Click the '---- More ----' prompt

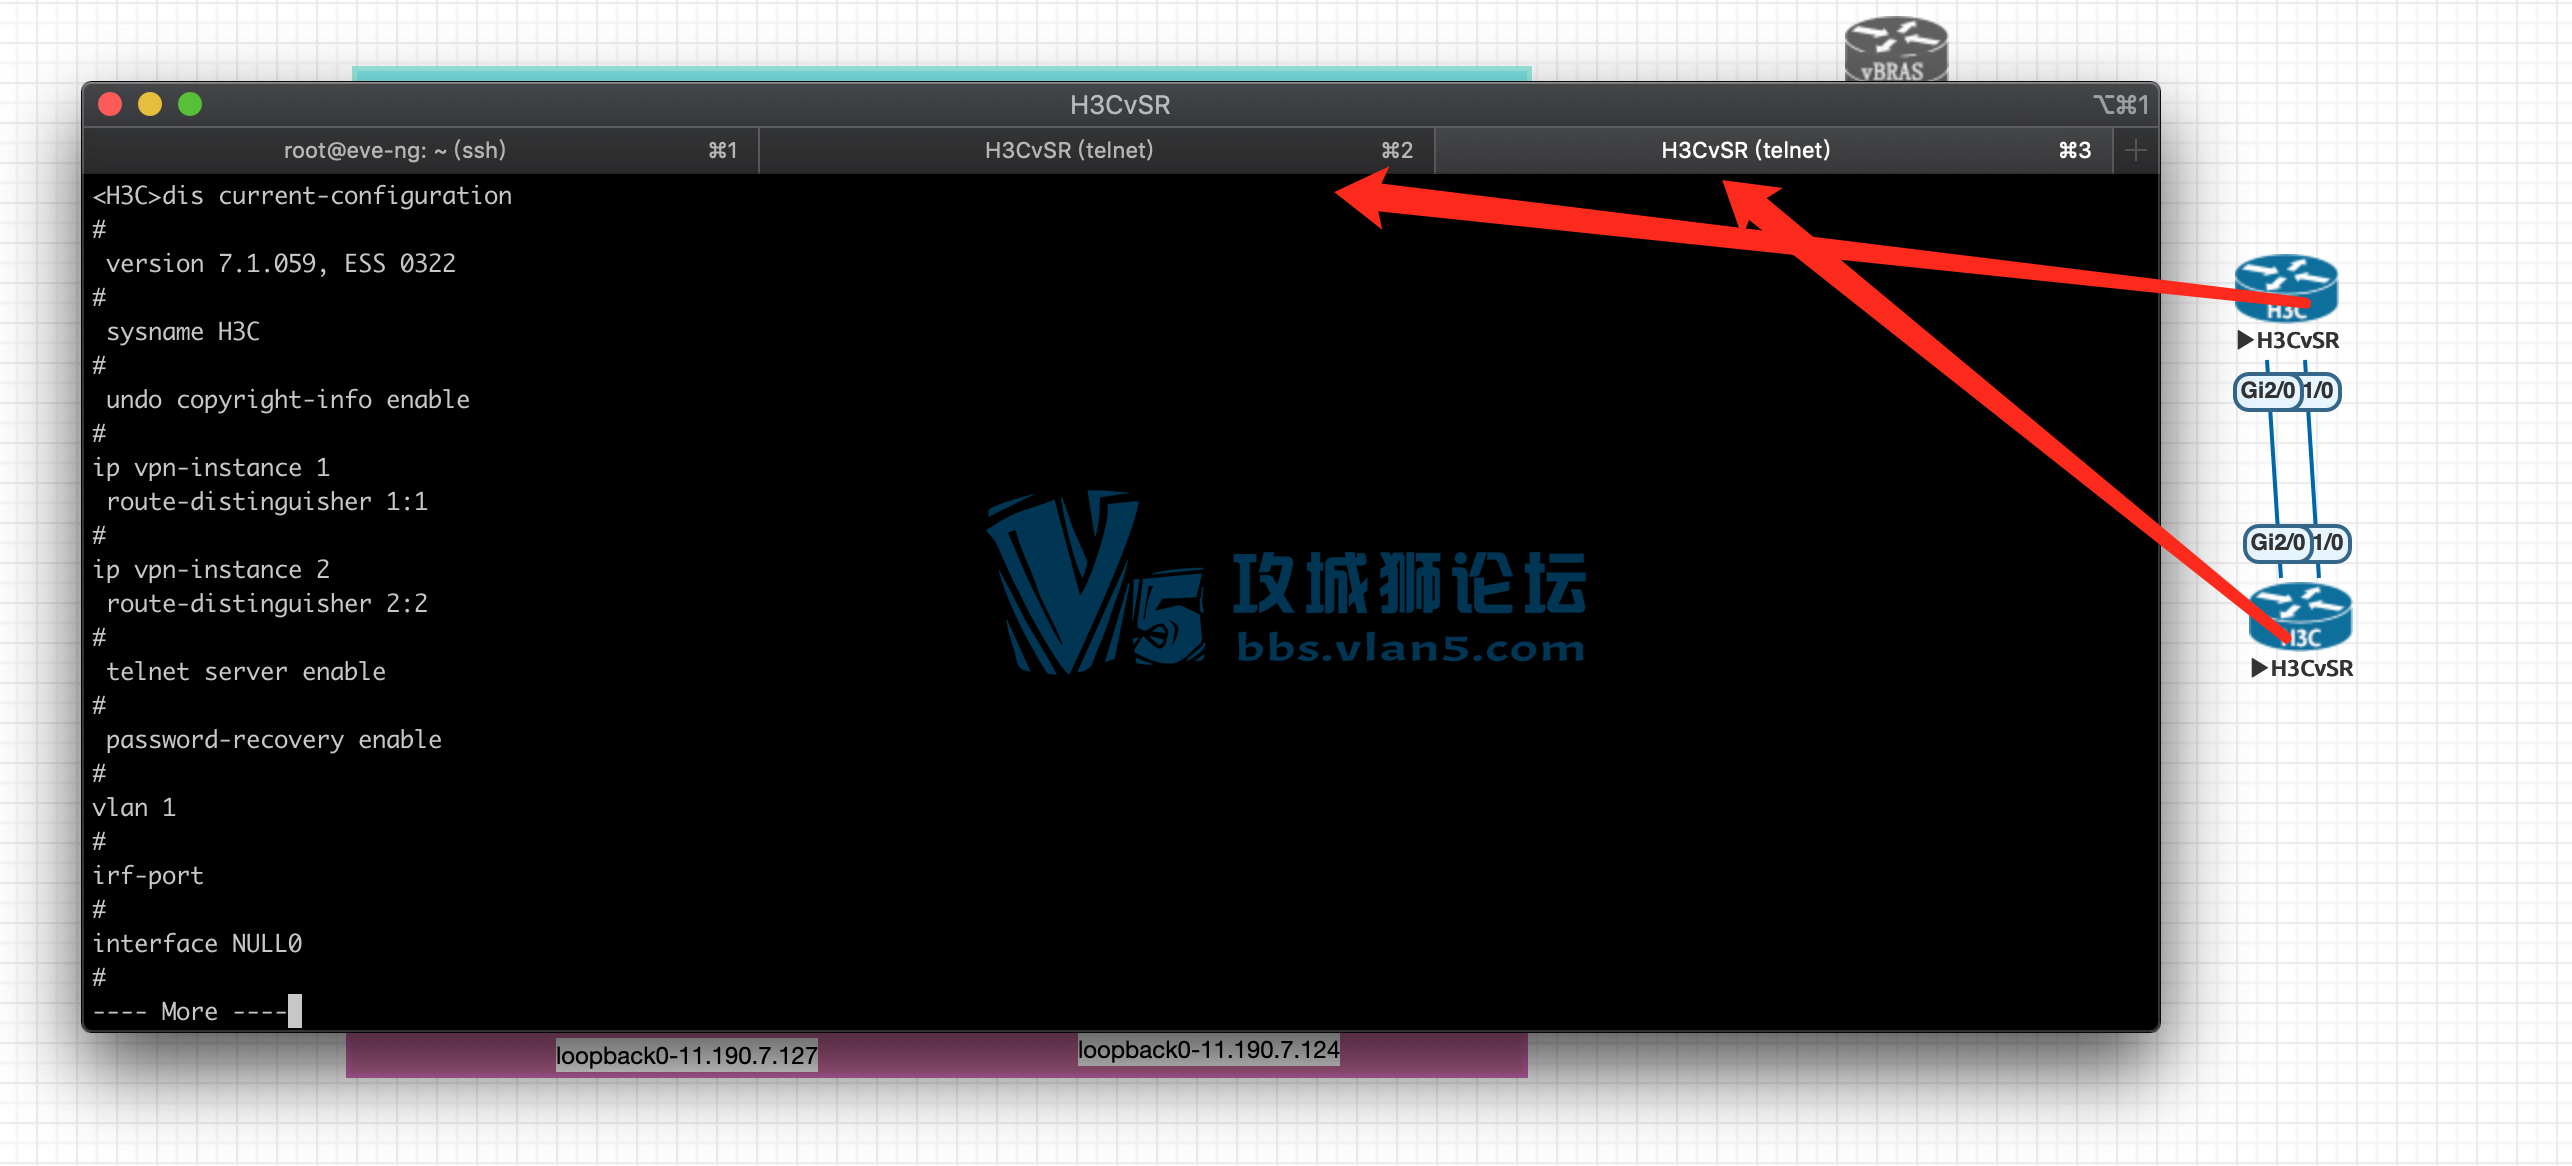pos(190,1011)
